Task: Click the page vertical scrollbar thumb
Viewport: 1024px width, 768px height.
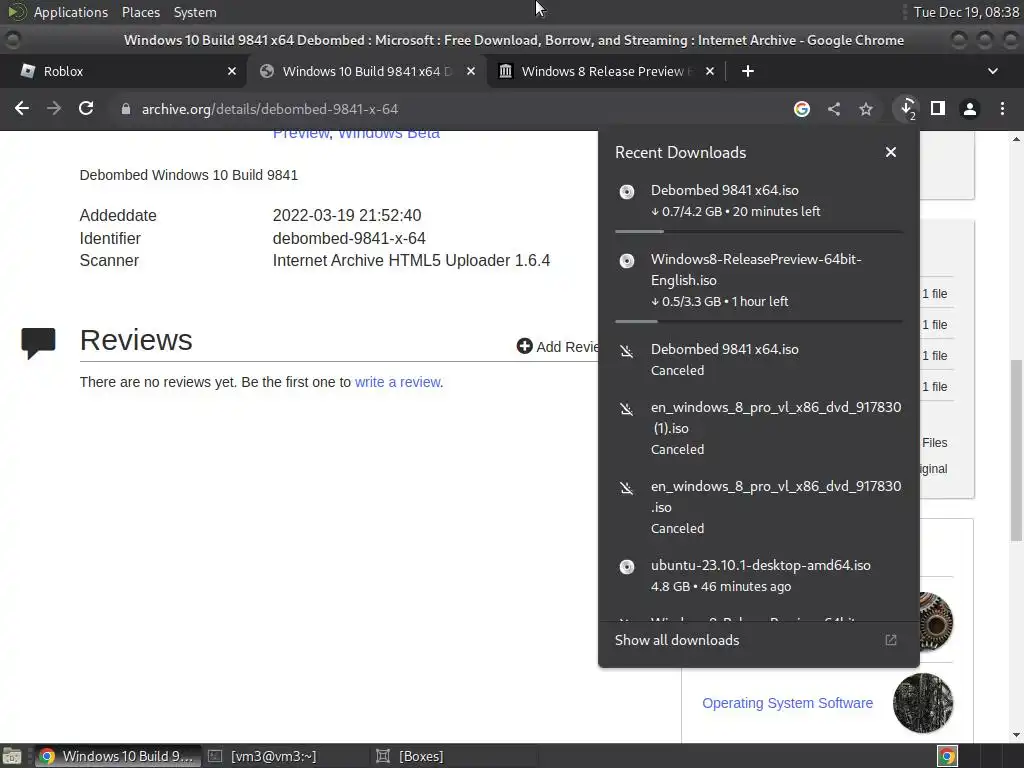Action: tap(1016, 450)
